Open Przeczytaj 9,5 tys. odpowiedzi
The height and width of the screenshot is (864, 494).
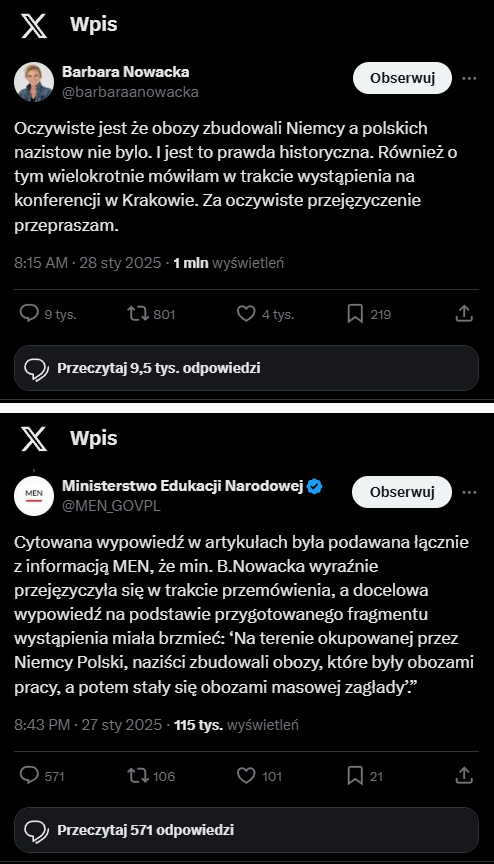click(x=246, y=368)
